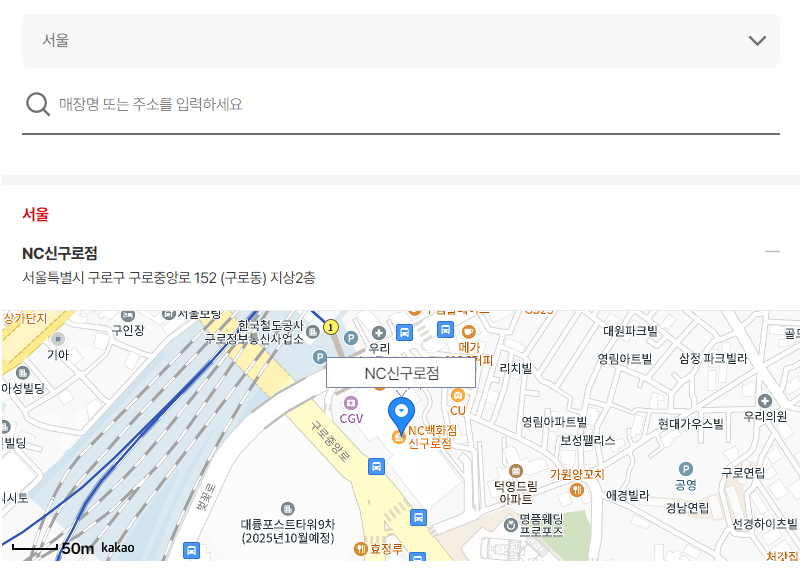This screenshot has height=576, width=808.
Task: Select the NC신구로점 info label on map
Action: coord(402,371)
